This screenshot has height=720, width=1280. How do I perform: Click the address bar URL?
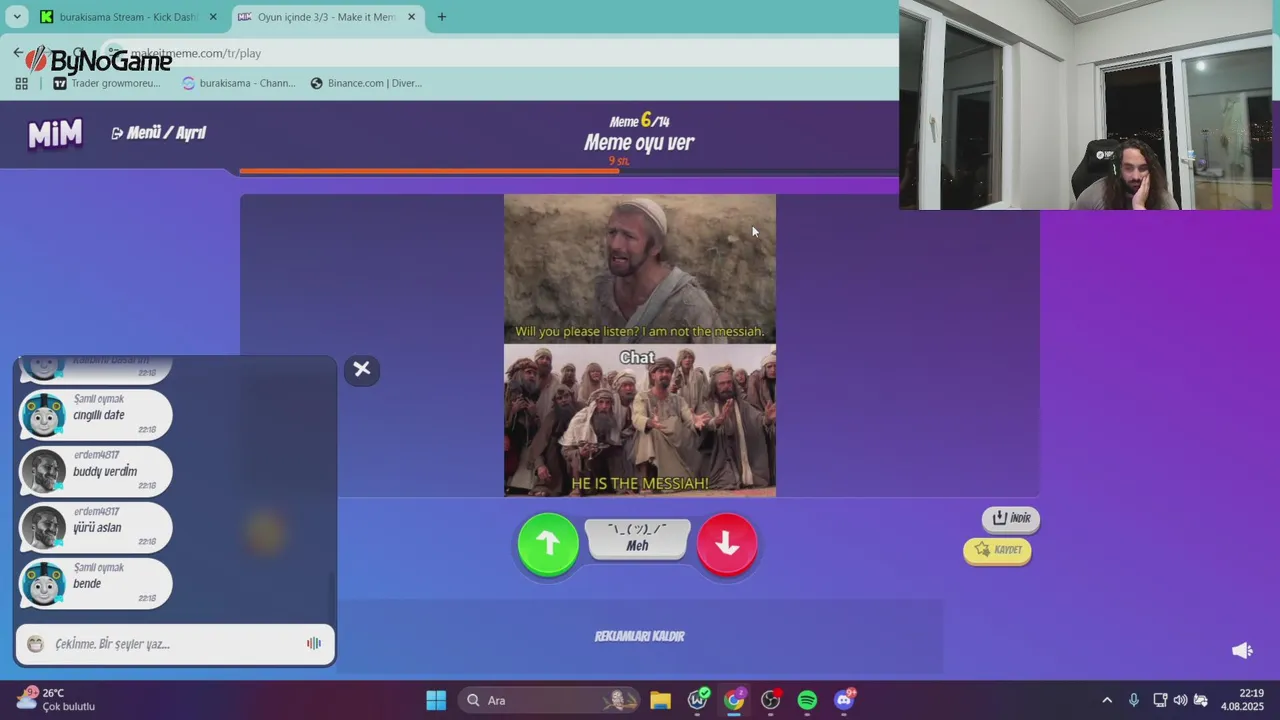pyautogui.click(x=196, y=53)
